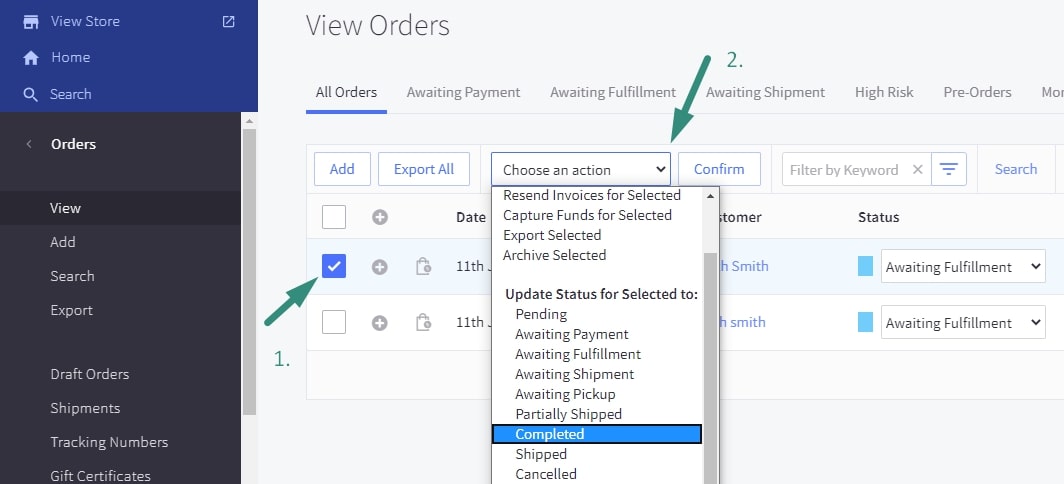Click the Confirm button
The image size is (1064, 484).
(x=719, y=169)
